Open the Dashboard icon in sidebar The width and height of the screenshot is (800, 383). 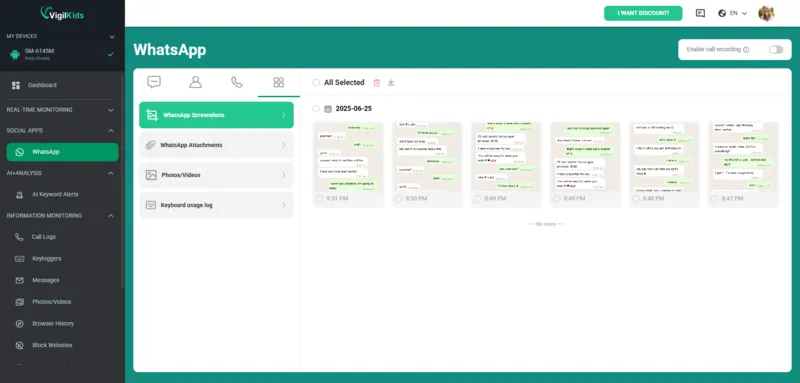pos(16,85)
